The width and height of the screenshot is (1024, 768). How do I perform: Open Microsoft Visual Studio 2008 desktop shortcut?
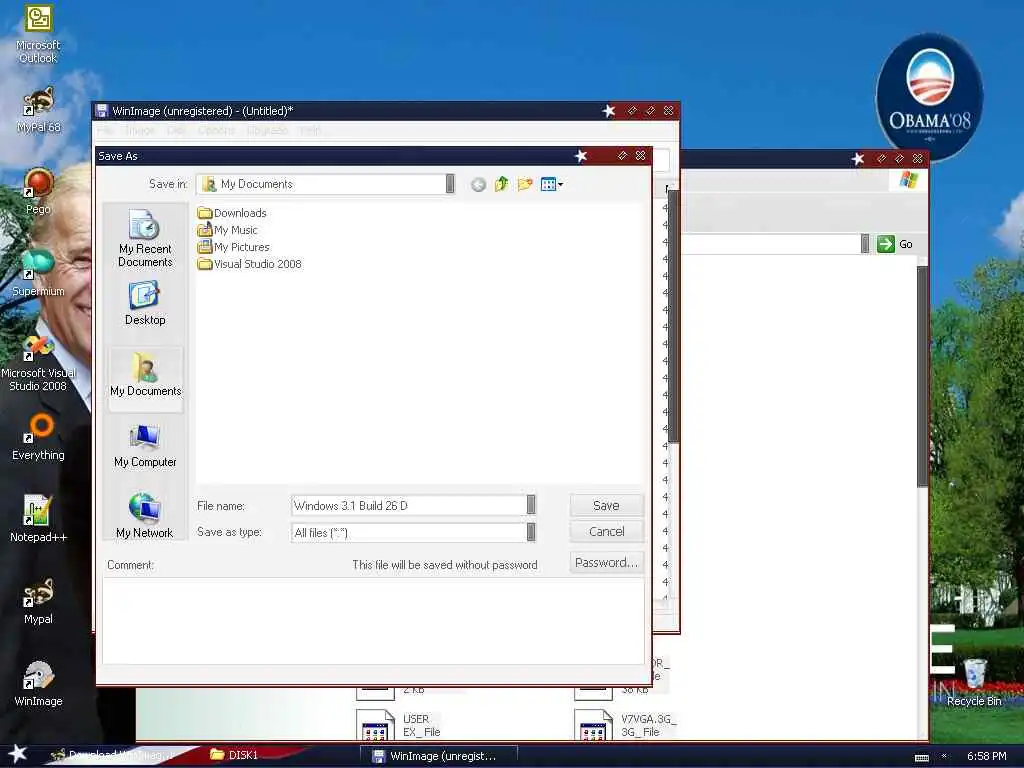coord(38,362)
